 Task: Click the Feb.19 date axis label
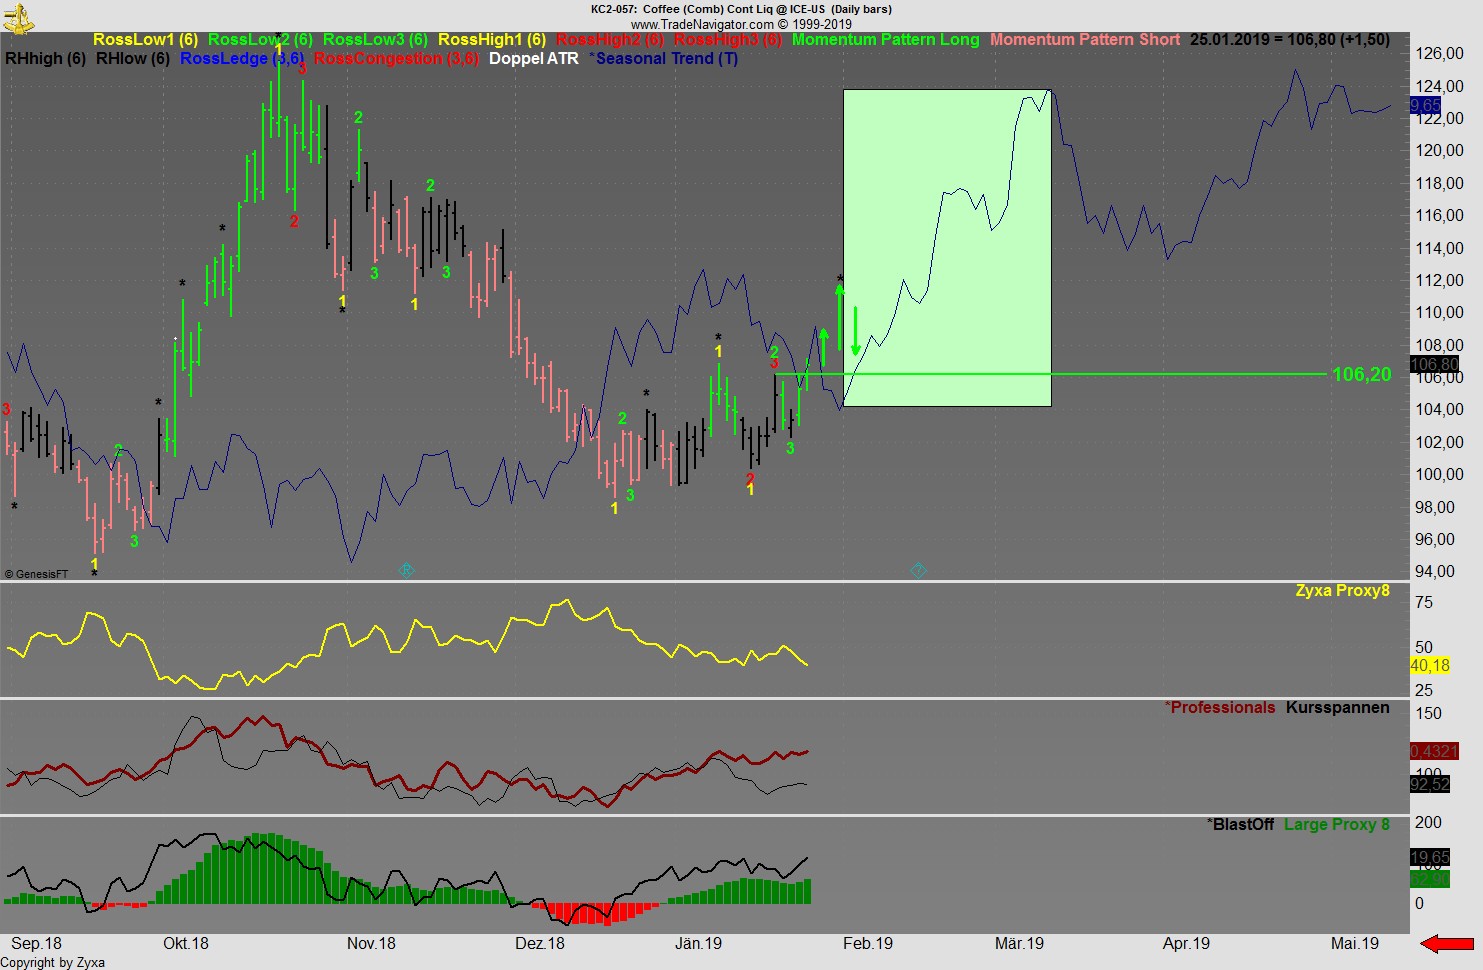868,944
